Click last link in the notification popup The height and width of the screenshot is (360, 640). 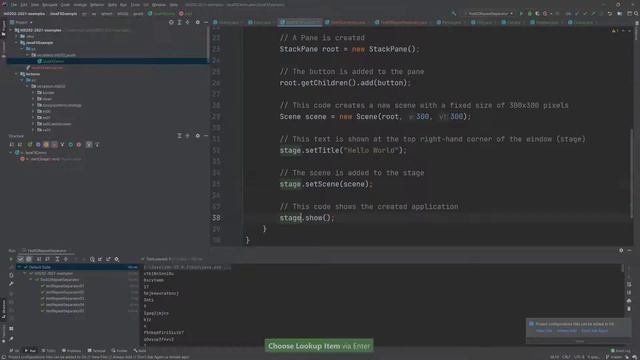point(595,331)
